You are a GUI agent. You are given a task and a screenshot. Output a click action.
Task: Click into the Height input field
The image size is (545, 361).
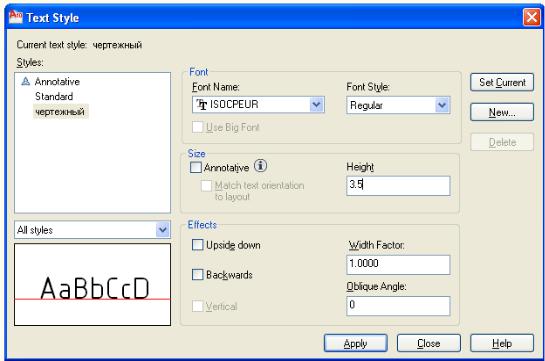click(398, 186)
